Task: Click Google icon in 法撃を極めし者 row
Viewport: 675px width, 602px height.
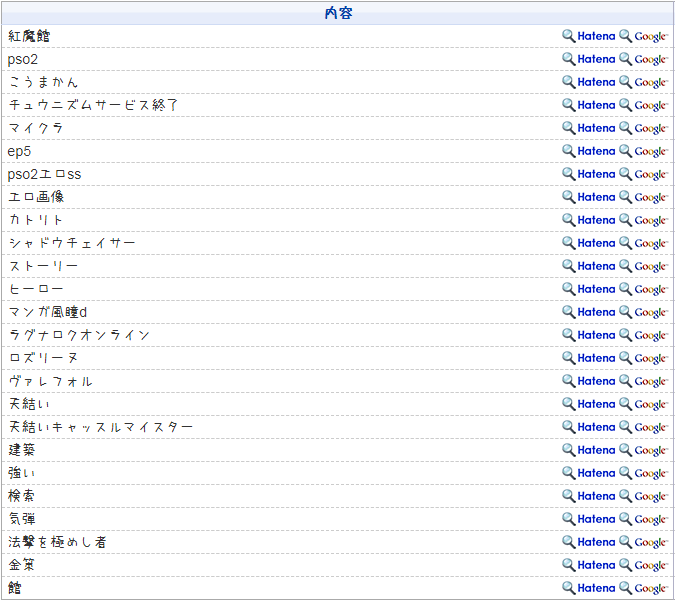Action: [x=643, y=542]
